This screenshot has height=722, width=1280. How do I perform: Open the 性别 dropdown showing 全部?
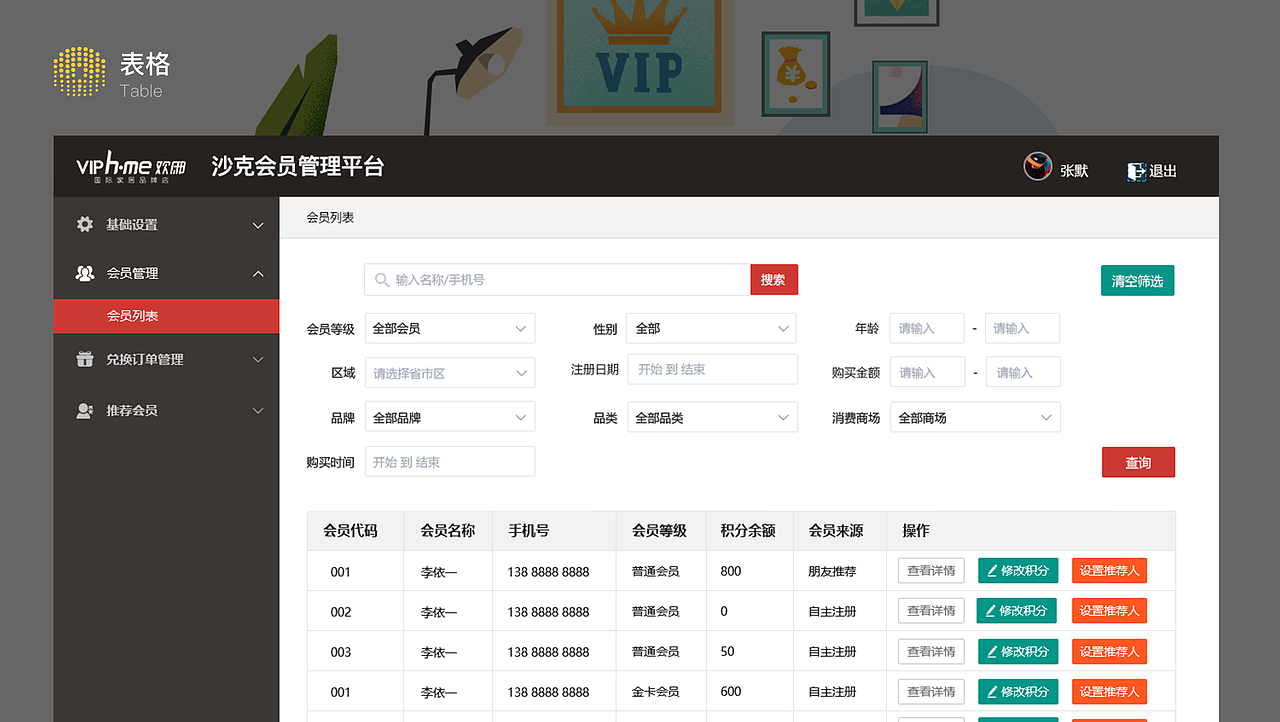click(x=712, y=328)
